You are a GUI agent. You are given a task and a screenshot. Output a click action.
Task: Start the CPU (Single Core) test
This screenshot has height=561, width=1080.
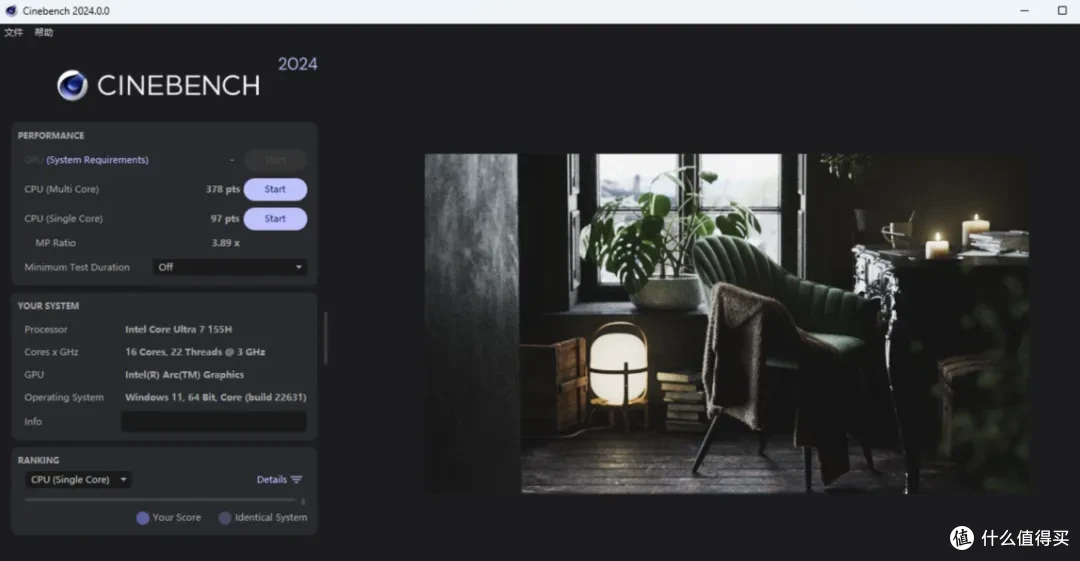click(275, 218)
